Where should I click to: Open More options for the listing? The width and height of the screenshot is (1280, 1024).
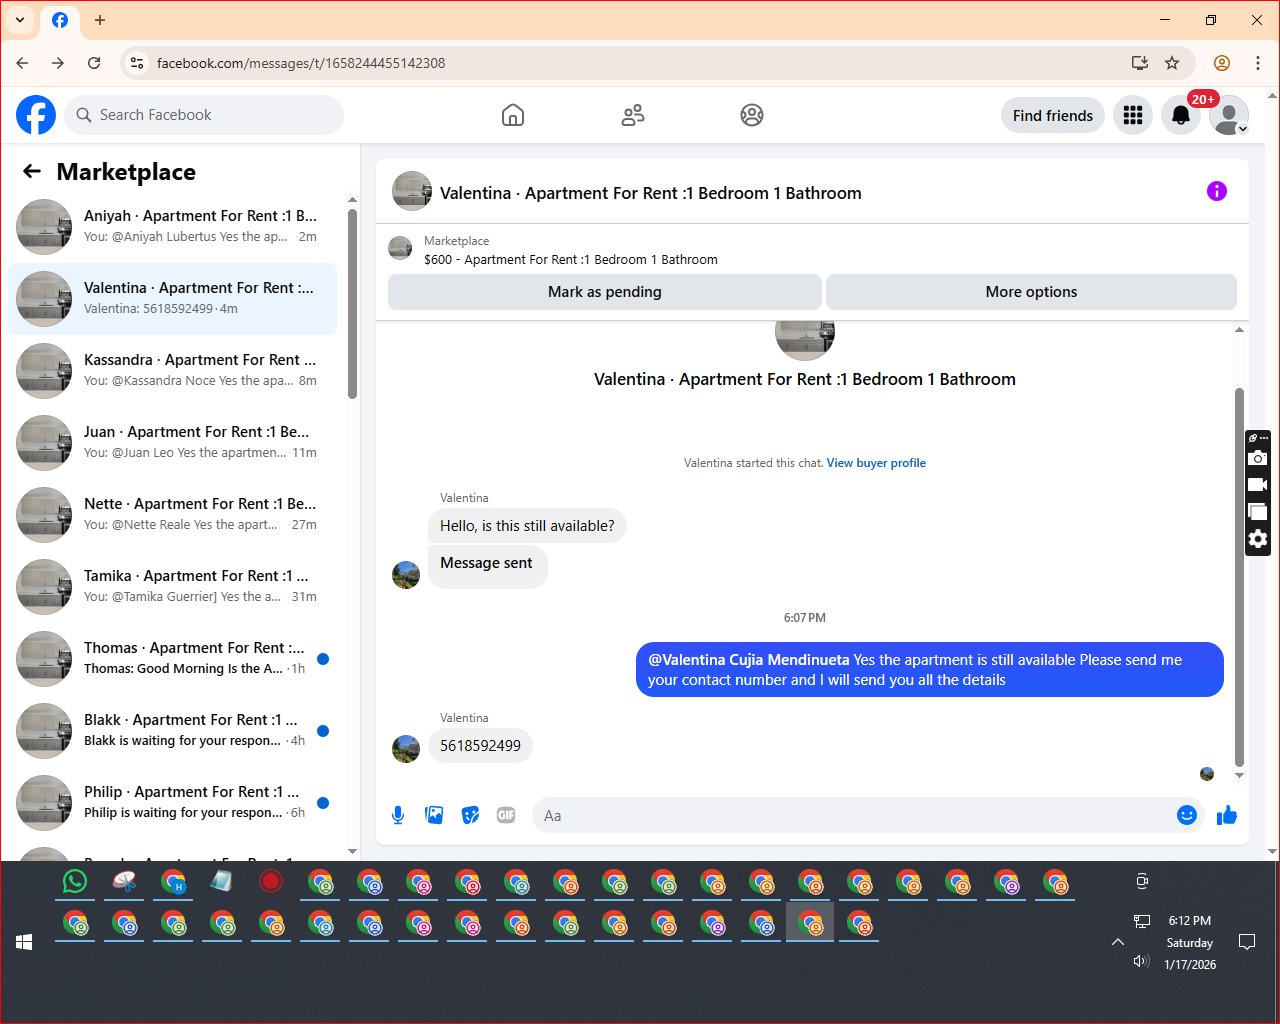(x=1031, y=292)
